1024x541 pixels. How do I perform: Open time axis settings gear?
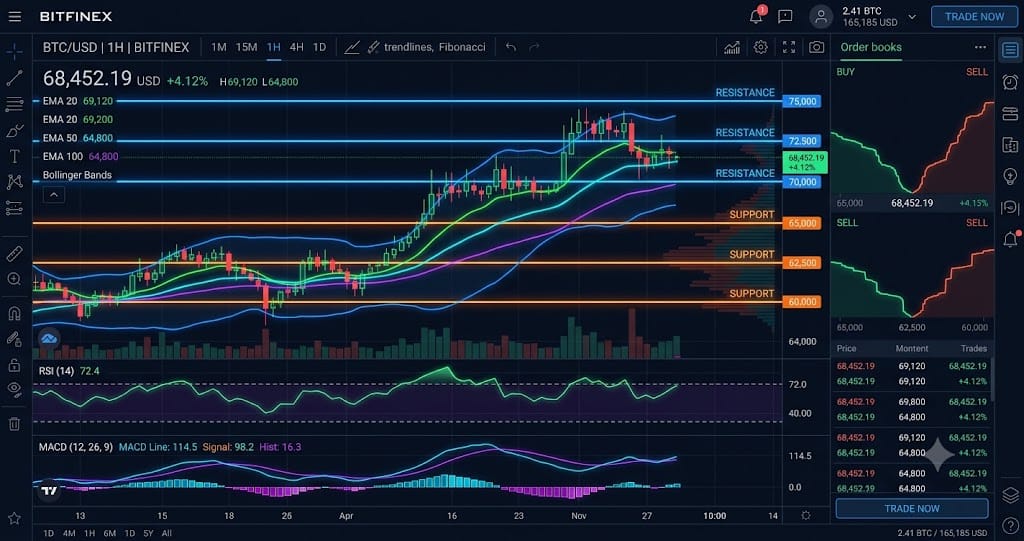point(806,516)
